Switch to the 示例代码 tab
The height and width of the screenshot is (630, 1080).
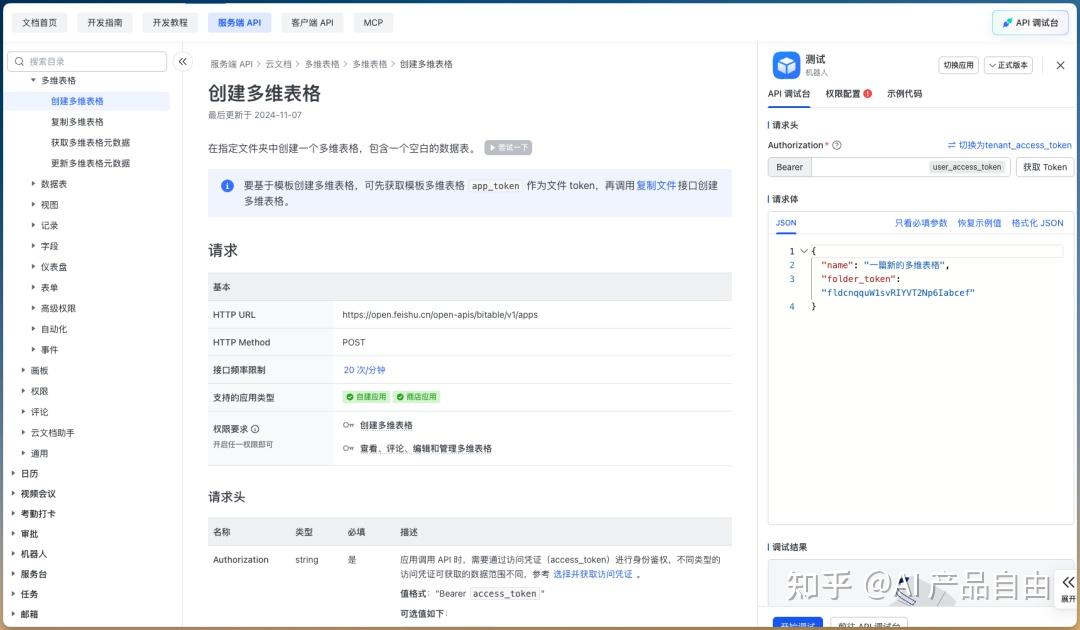(904, 94)
